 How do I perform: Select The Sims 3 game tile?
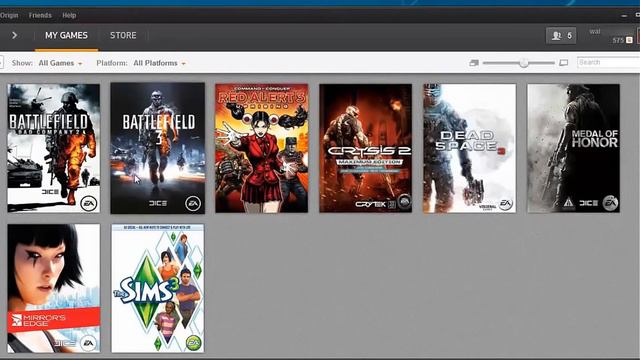pyautogui.click(x=158, y=288)
